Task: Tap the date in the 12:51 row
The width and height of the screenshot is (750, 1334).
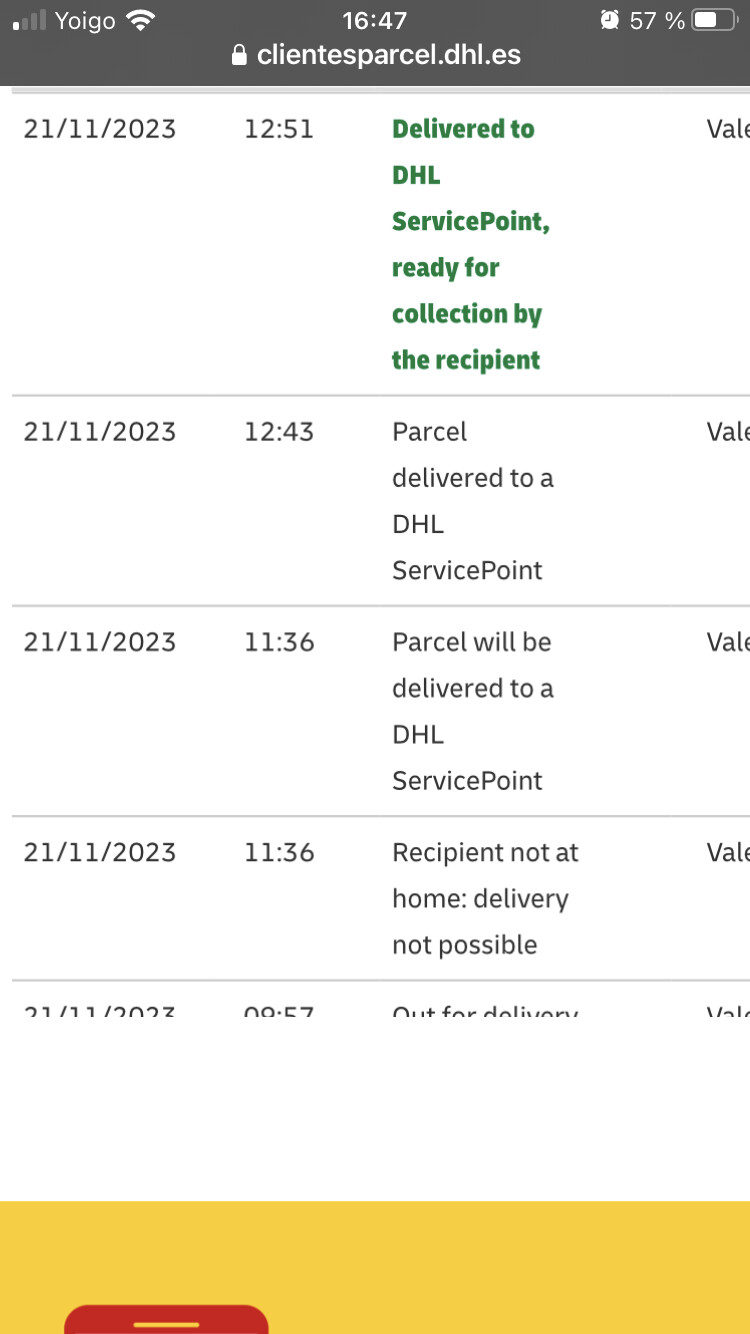Action: click(100, 129)
